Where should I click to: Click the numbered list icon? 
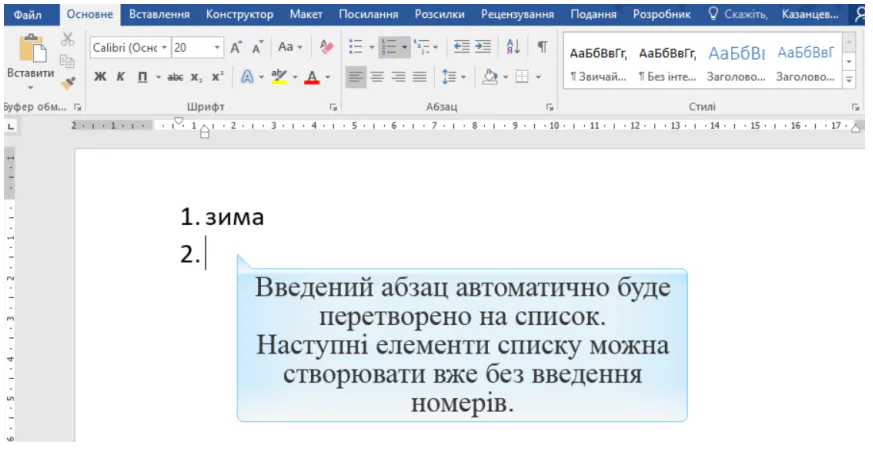389,47
